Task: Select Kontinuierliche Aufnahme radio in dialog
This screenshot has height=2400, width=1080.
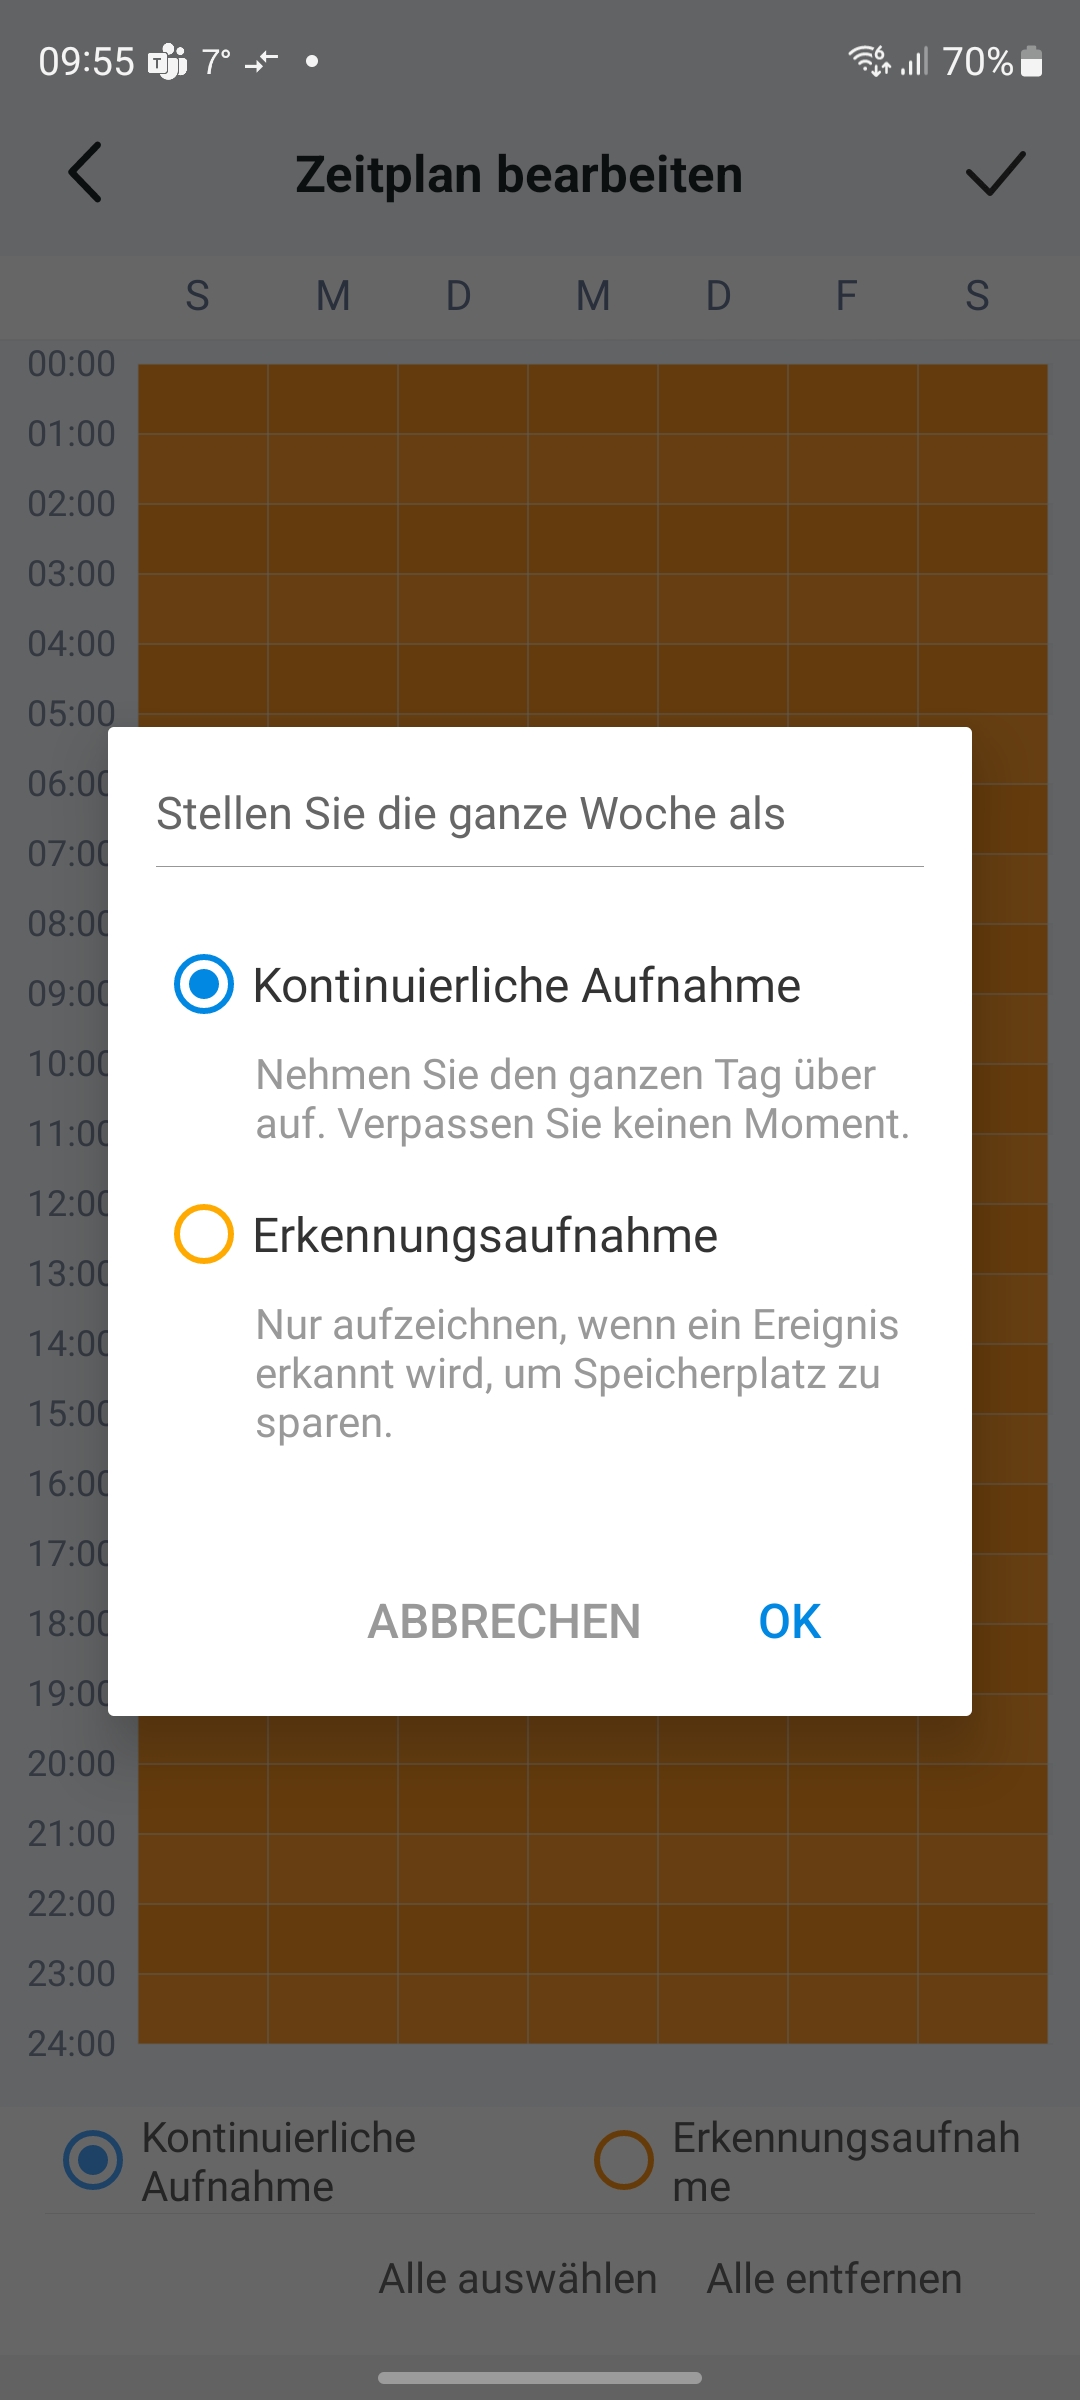Action: [204, 984]
